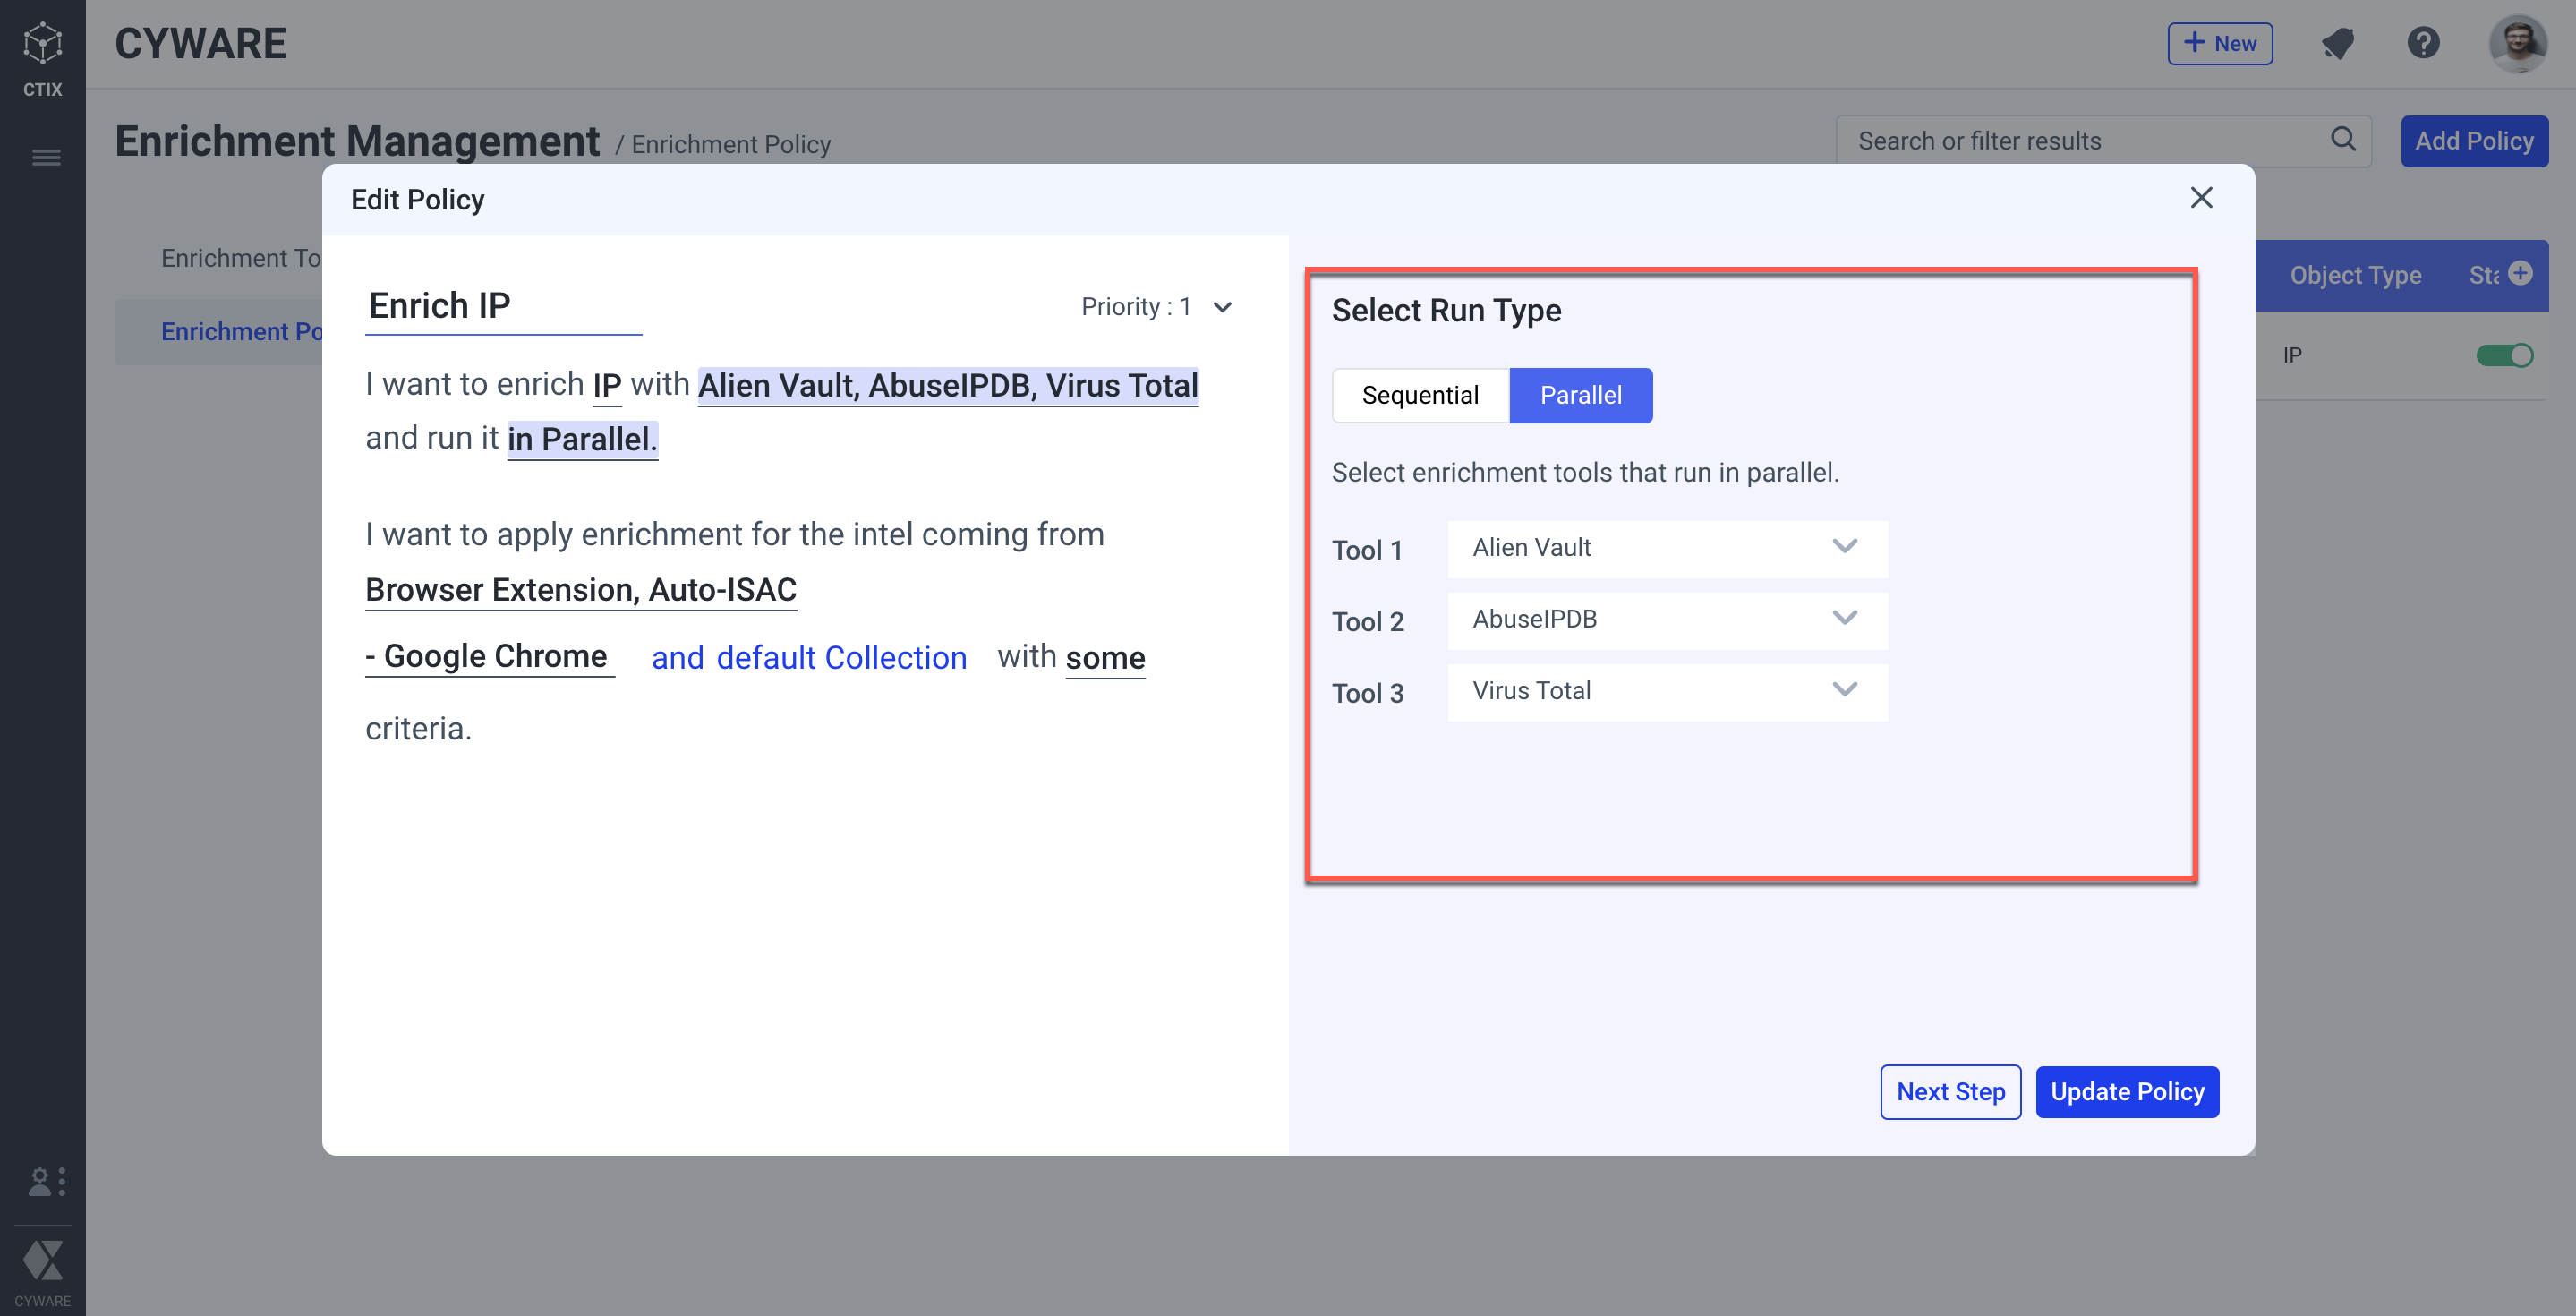Open user management icon in sidebar
2576x1316 pixels.
[46, 1182]
